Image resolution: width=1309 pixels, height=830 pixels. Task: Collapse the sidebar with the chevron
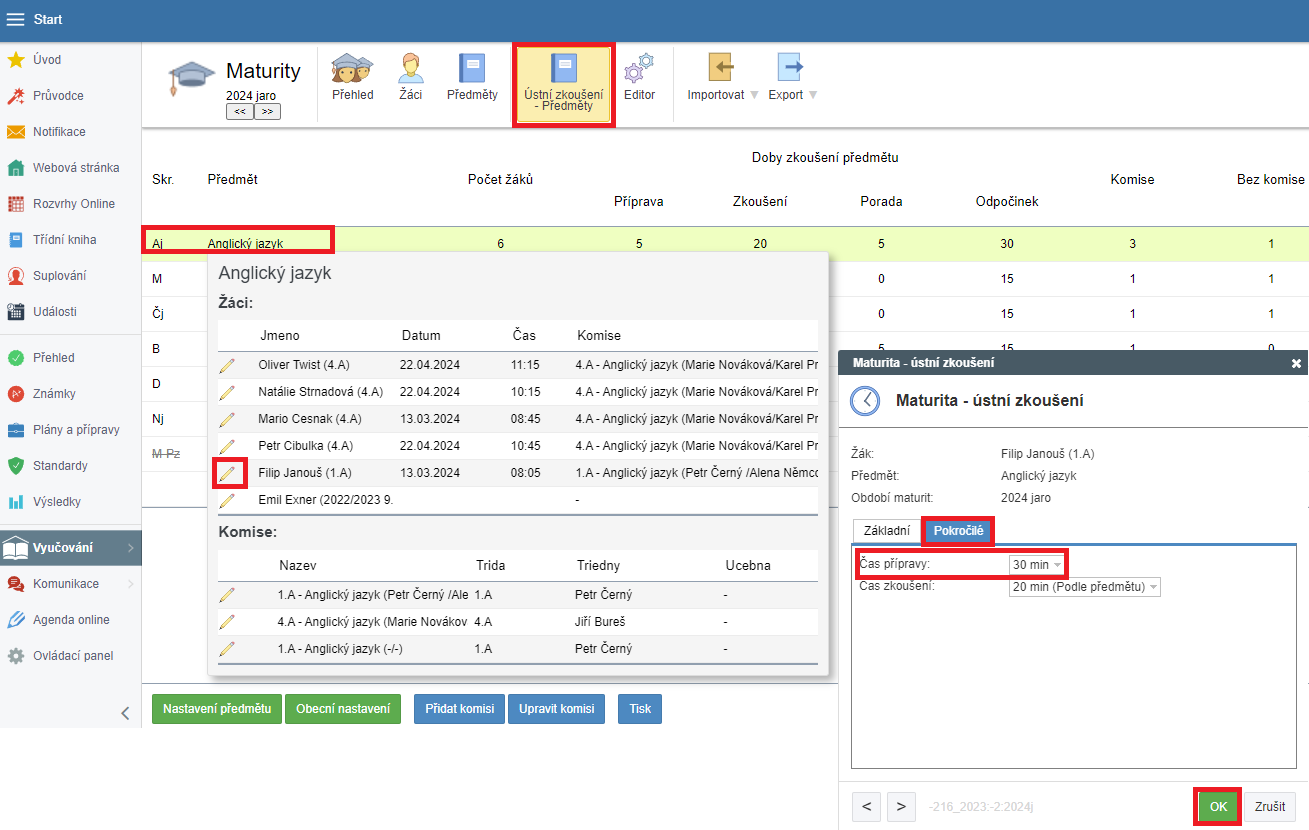(x=125, y=713)
